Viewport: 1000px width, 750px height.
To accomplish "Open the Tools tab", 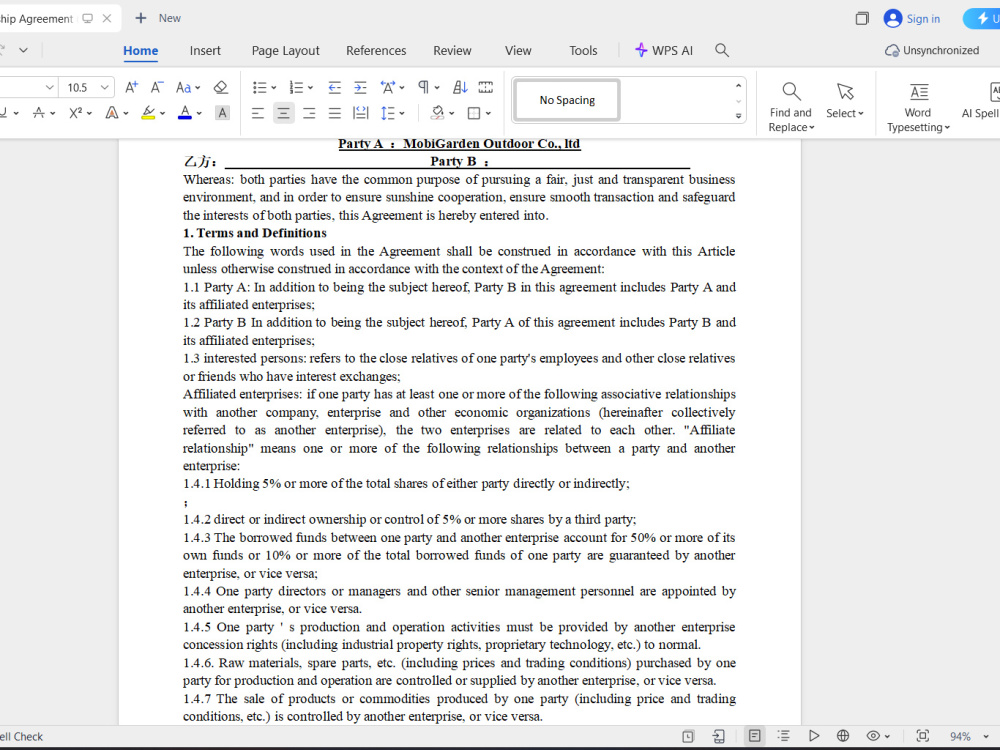I will (583, 51).
